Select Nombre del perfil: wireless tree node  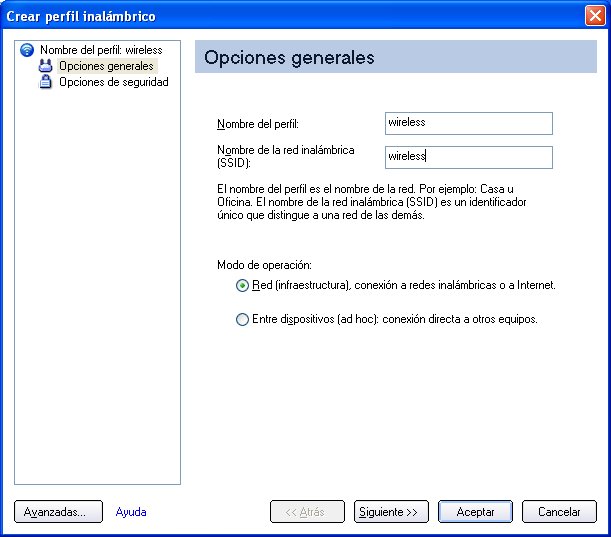[101, 50]
